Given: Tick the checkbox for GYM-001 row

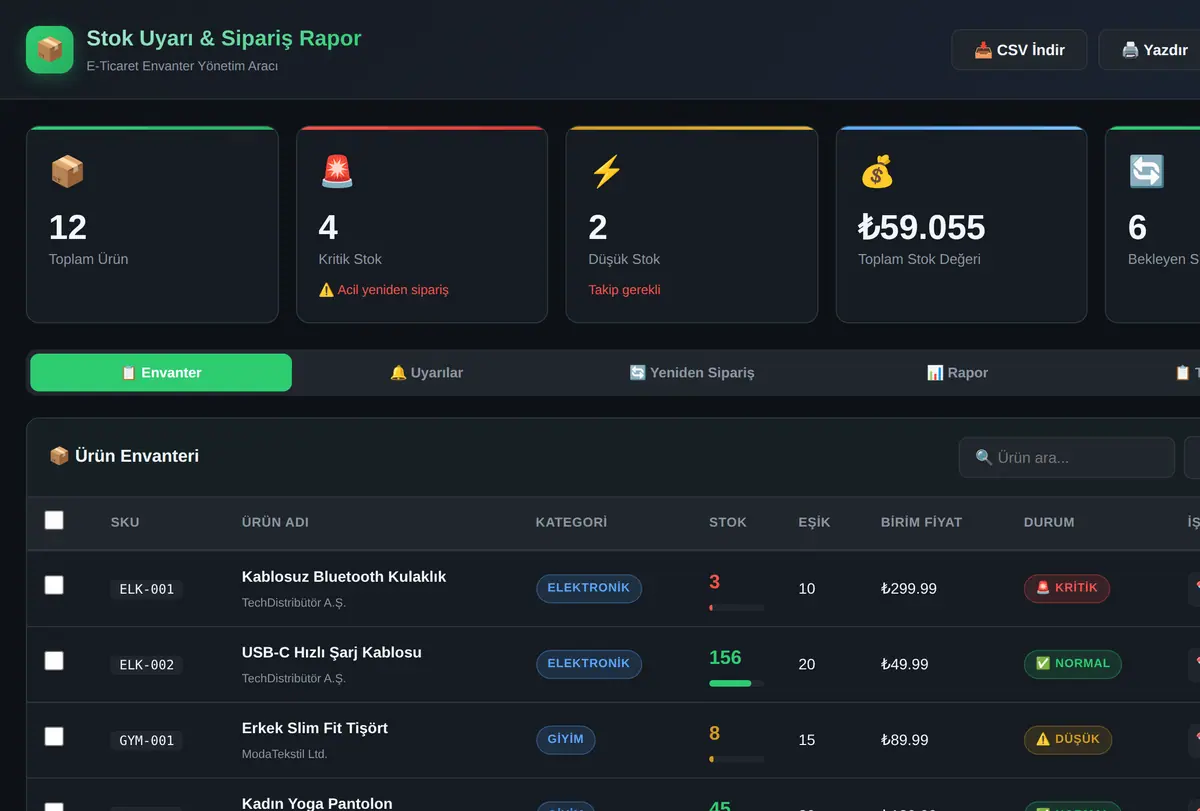Looking at the screenshot, I should [54, 737].
